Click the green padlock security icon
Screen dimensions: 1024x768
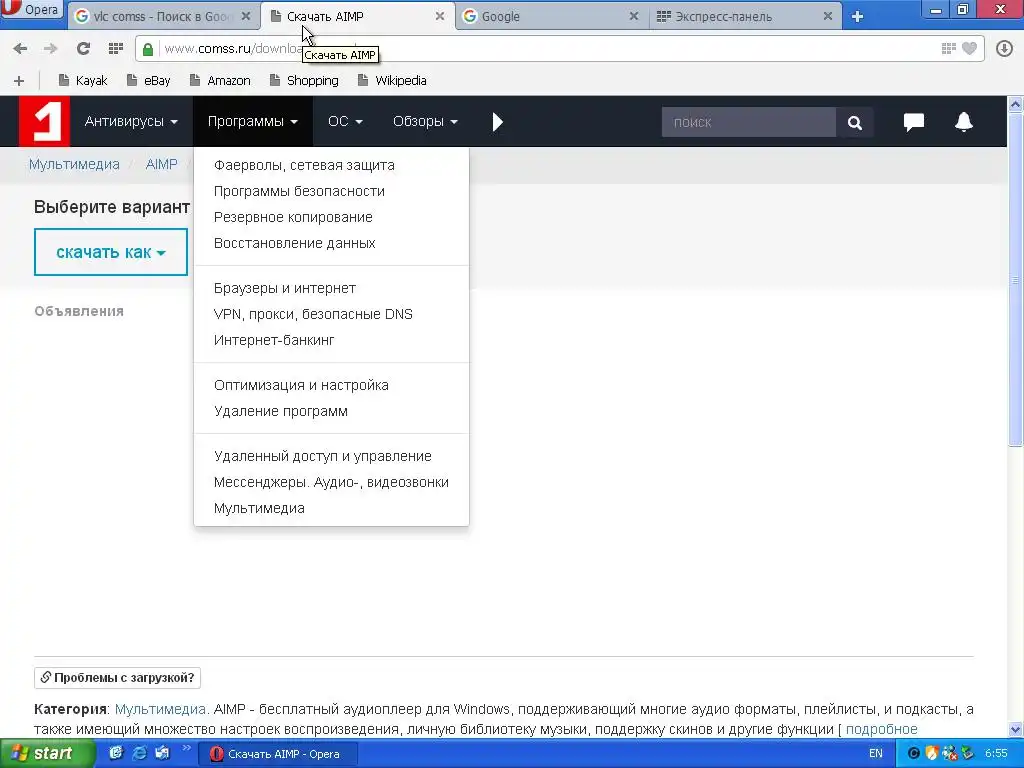coord(148,49)
